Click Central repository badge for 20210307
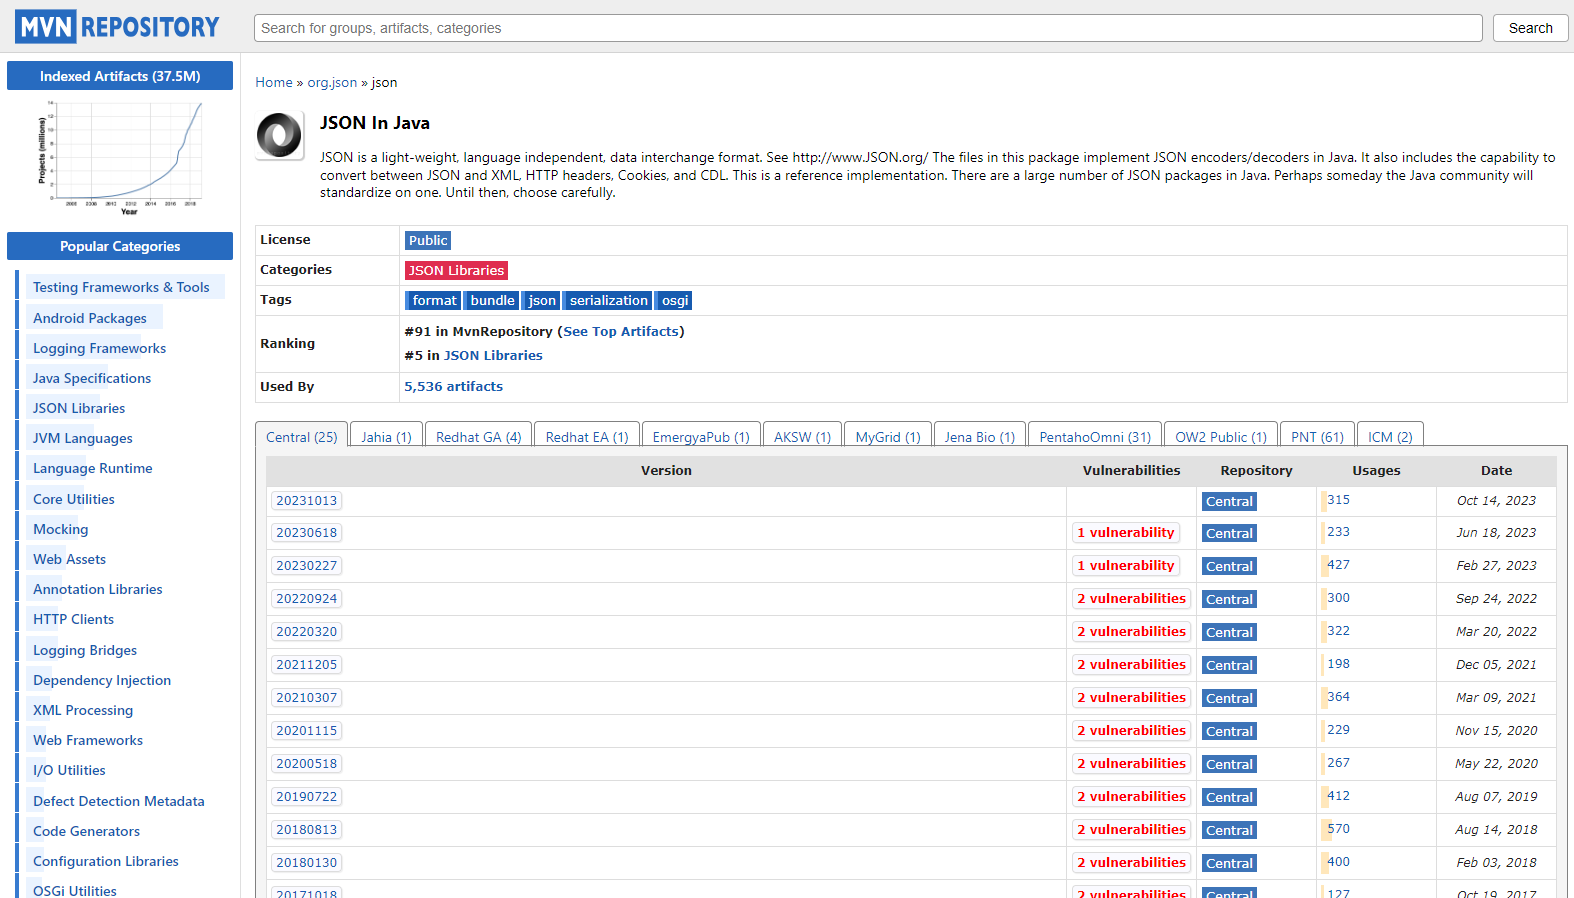 coord(1229,698)
